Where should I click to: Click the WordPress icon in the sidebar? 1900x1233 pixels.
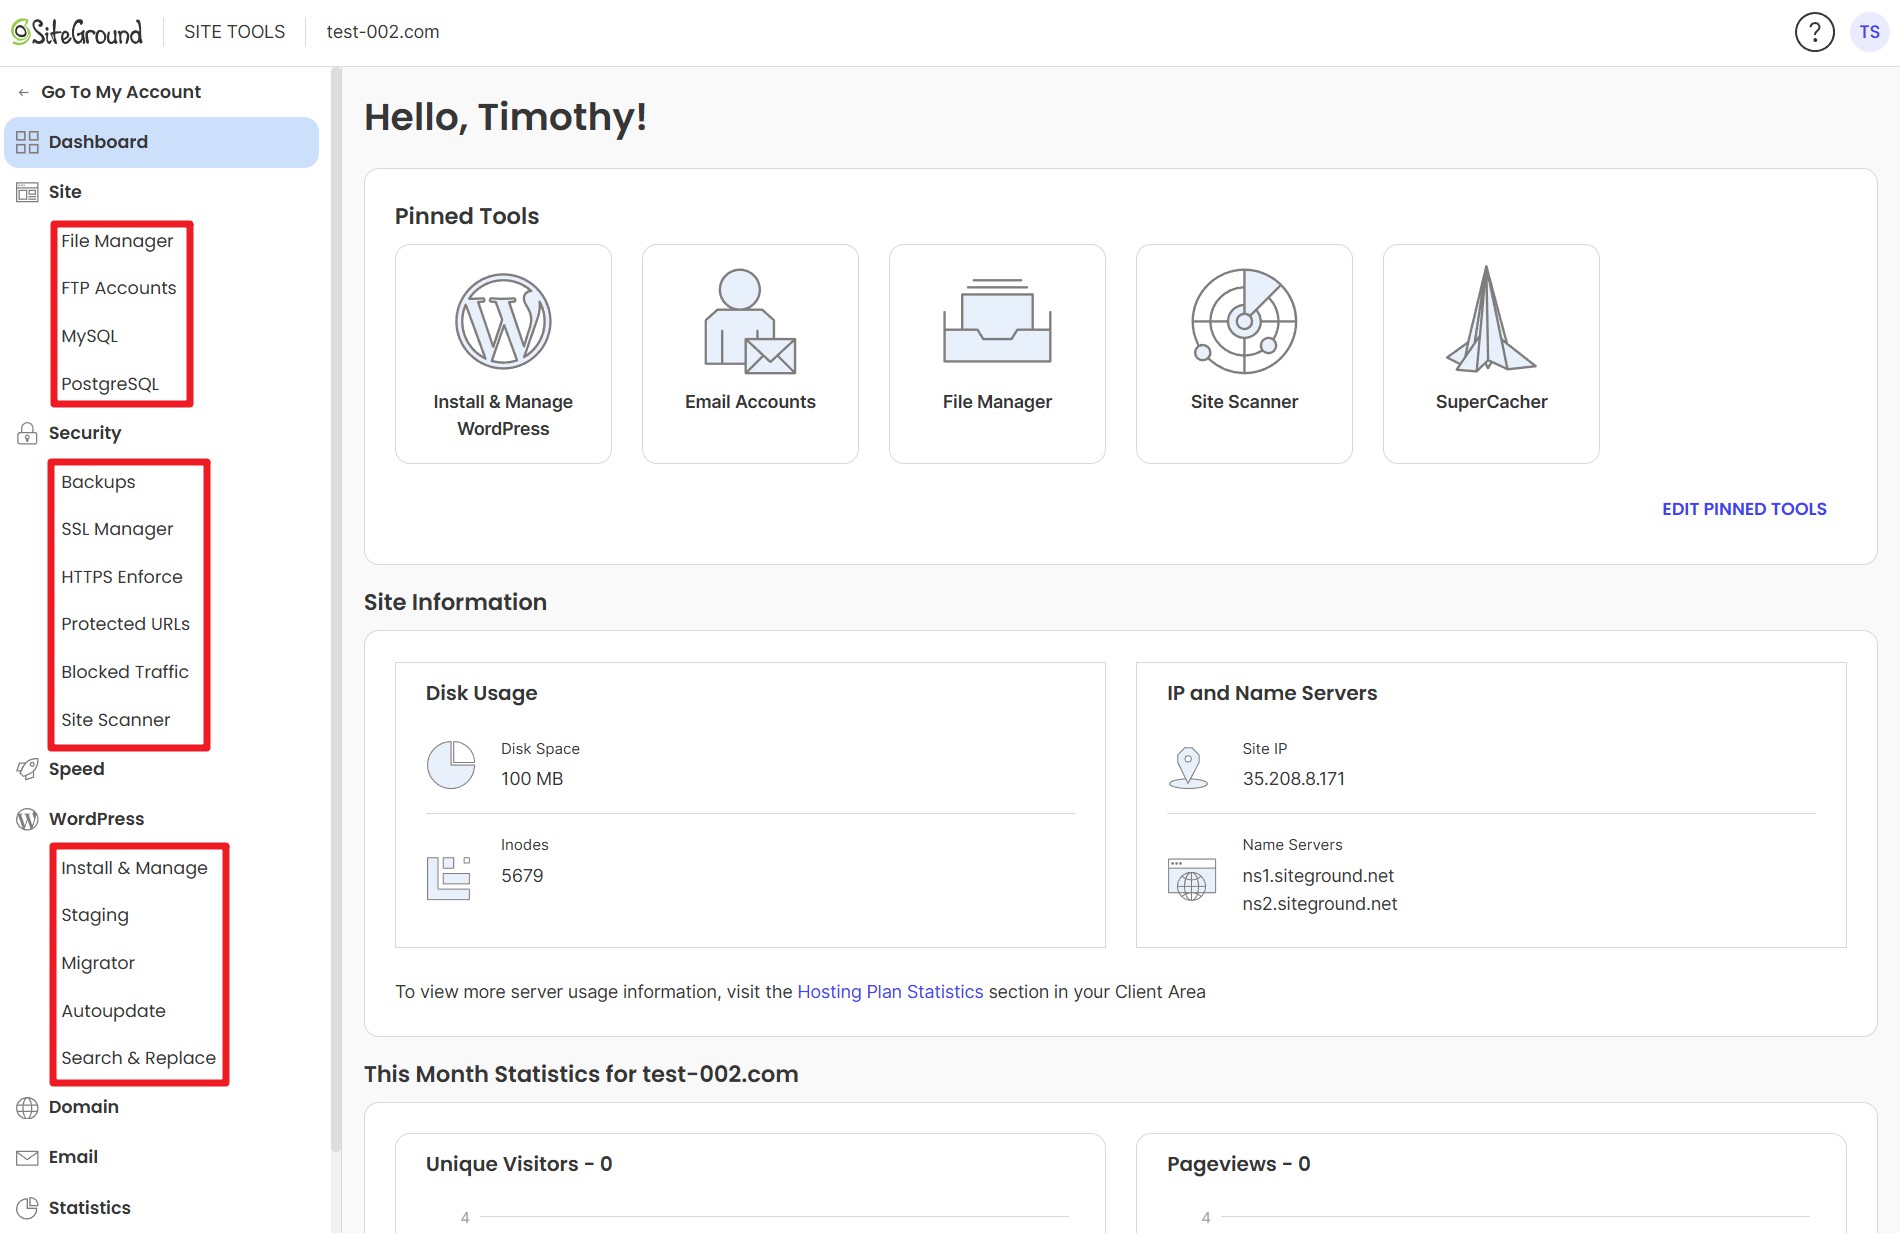(x=25, y=819)
